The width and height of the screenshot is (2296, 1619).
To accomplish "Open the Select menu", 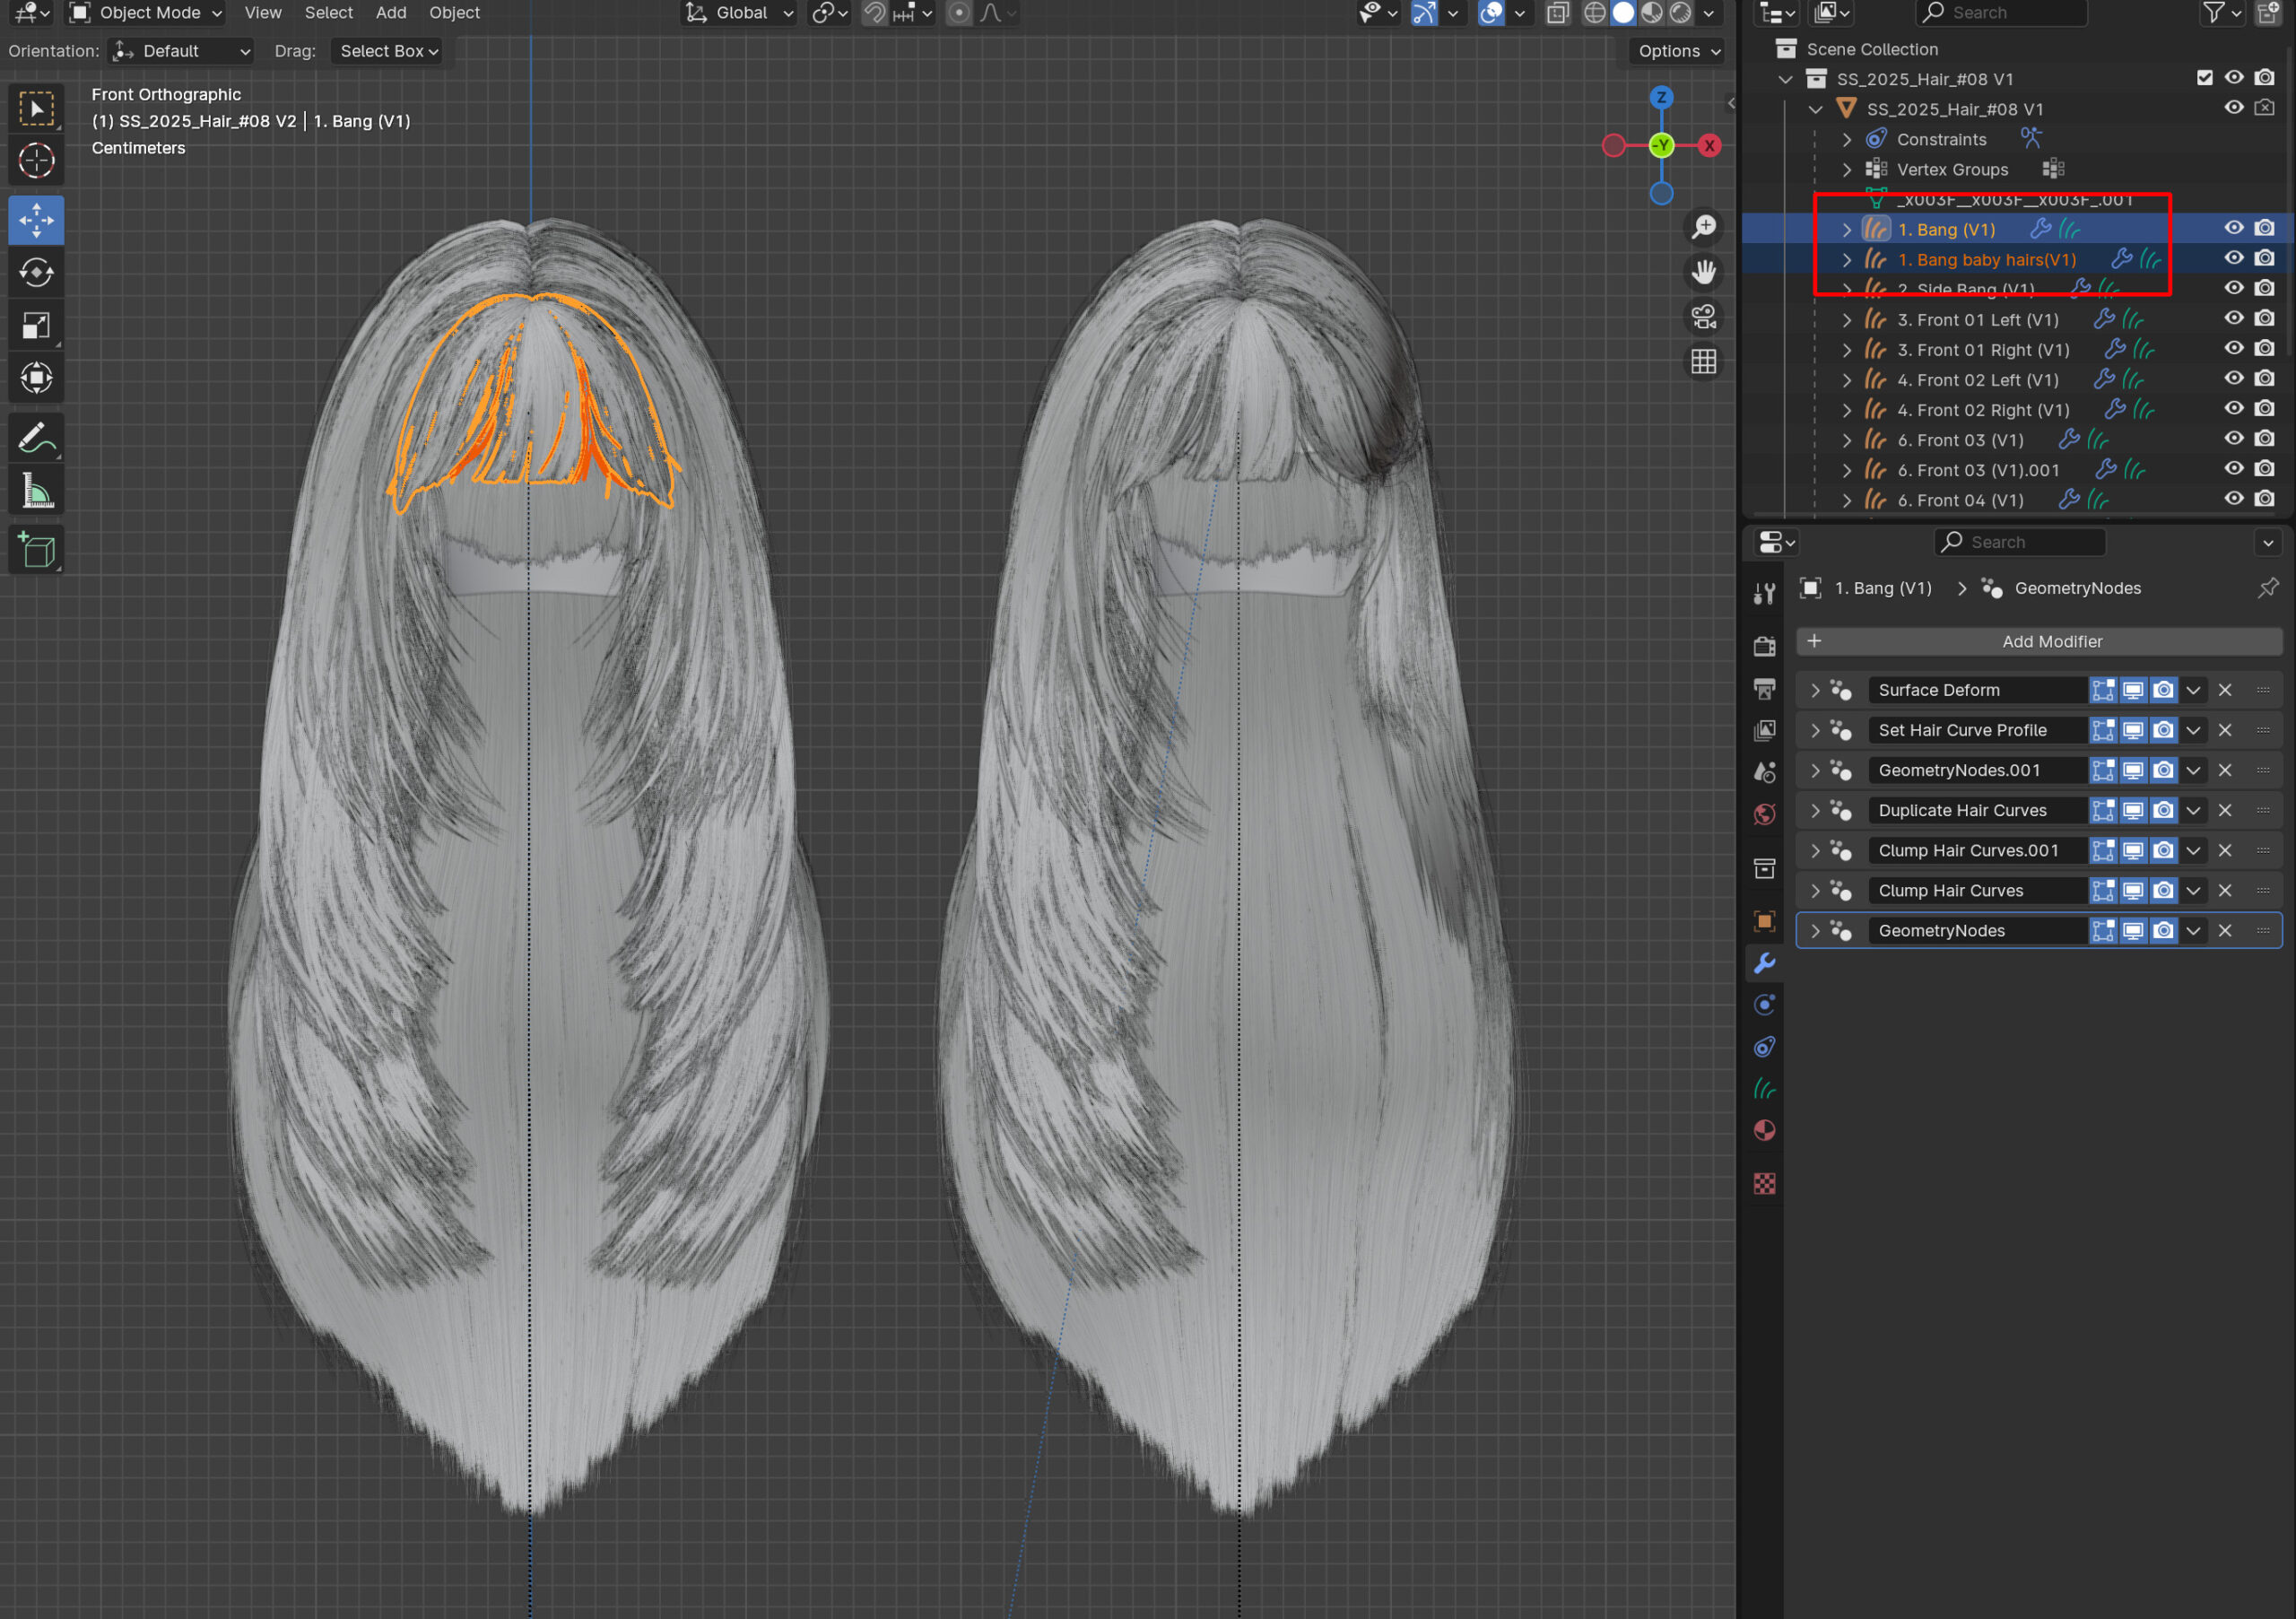I will point(328,13).
